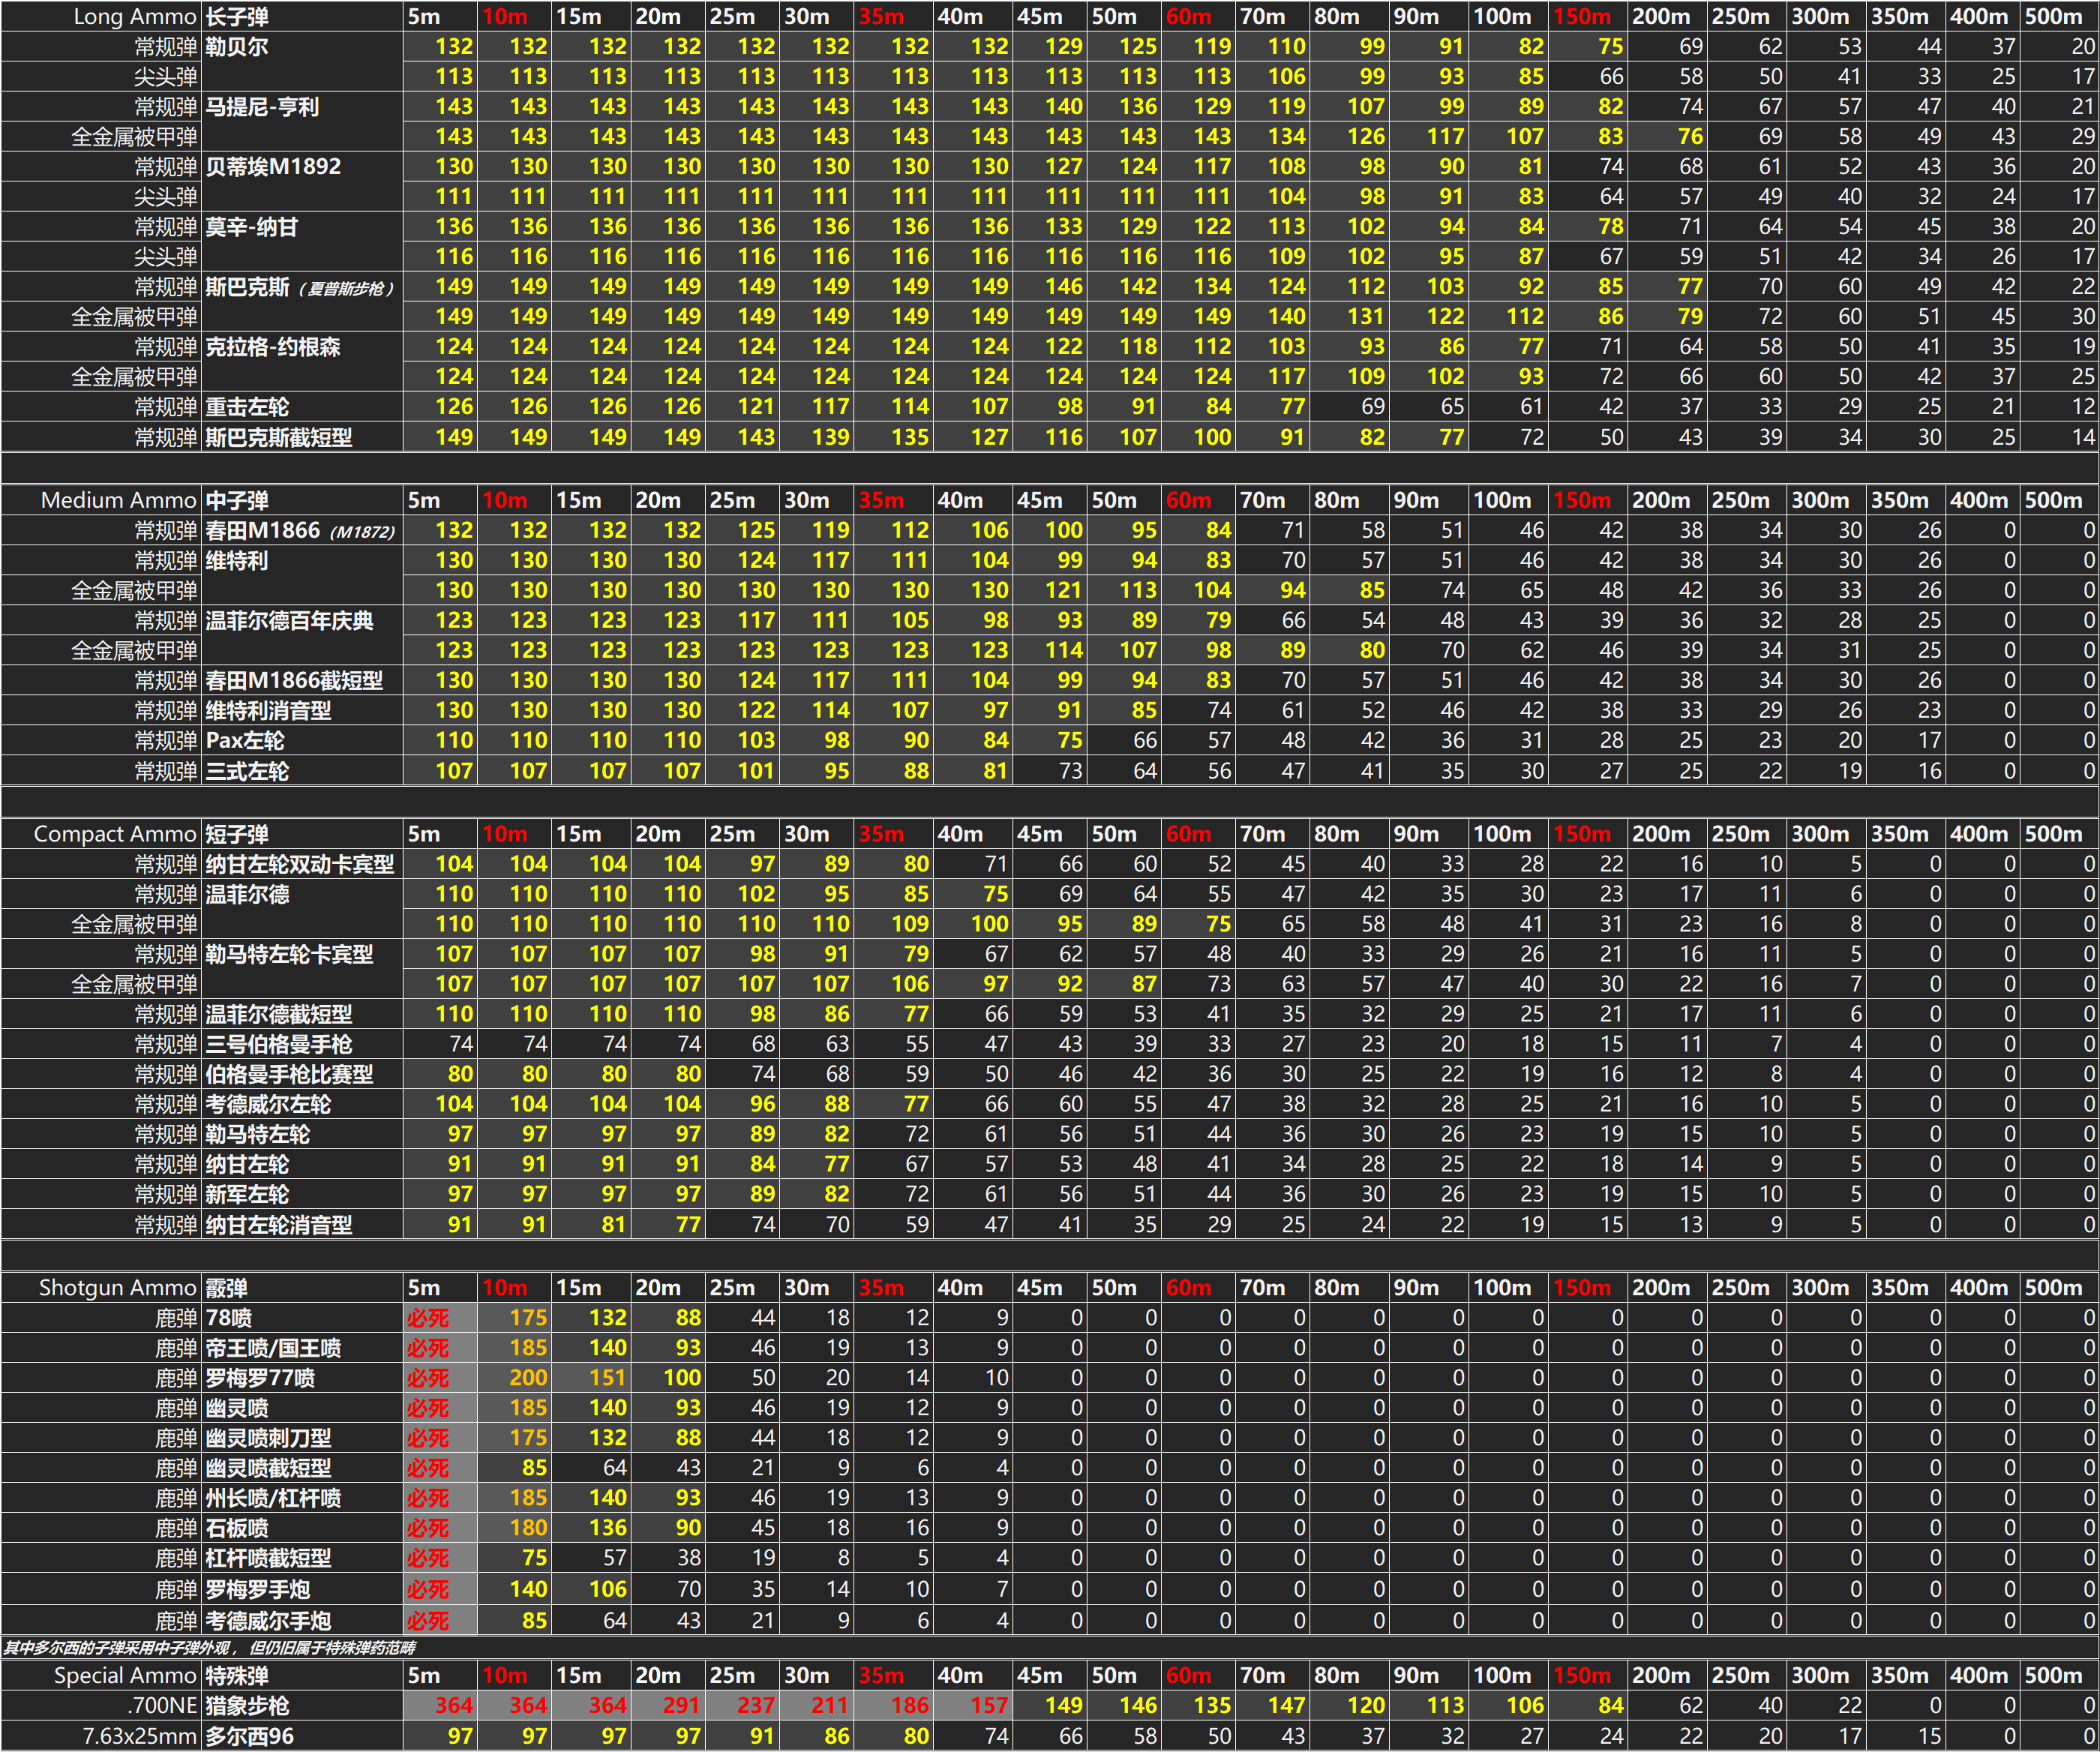Click the 维特利消音型 weapon name
The image size is (2100, 1752).
click(268, 711)
